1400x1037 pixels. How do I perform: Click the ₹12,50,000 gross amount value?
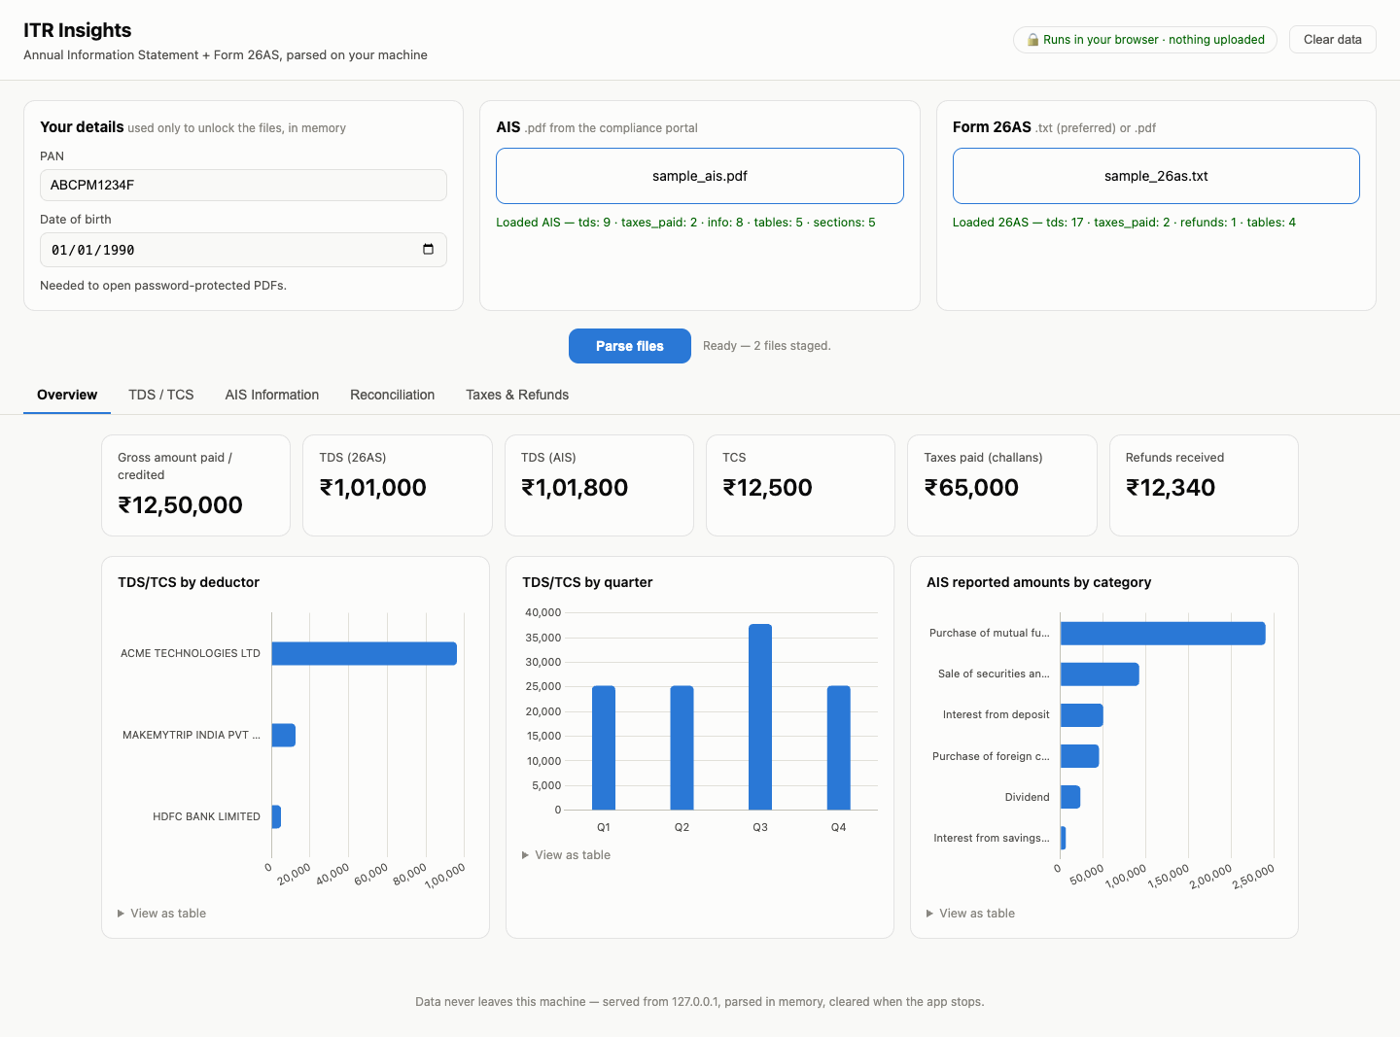point(180,505)
